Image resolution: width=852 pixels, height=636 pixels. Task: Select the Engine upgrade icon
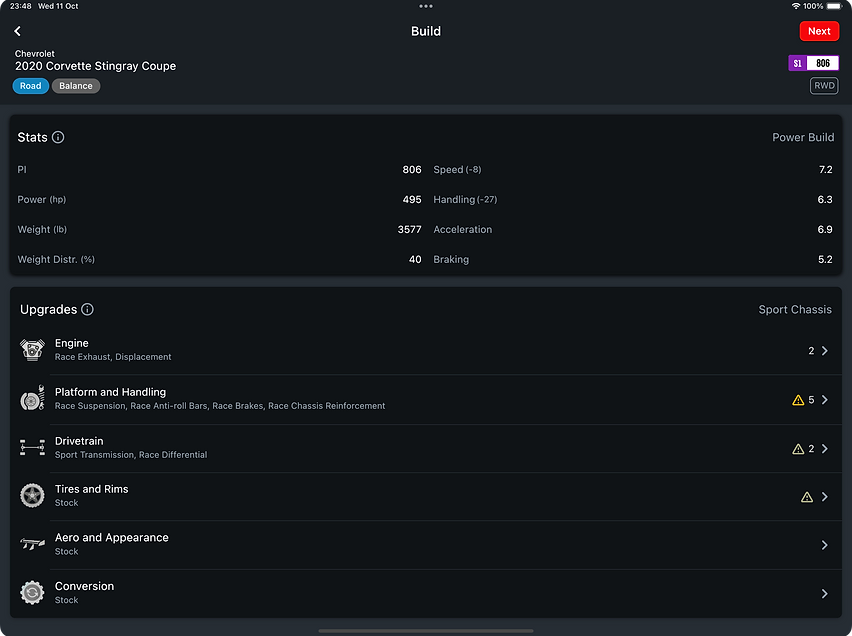point(32,349)
